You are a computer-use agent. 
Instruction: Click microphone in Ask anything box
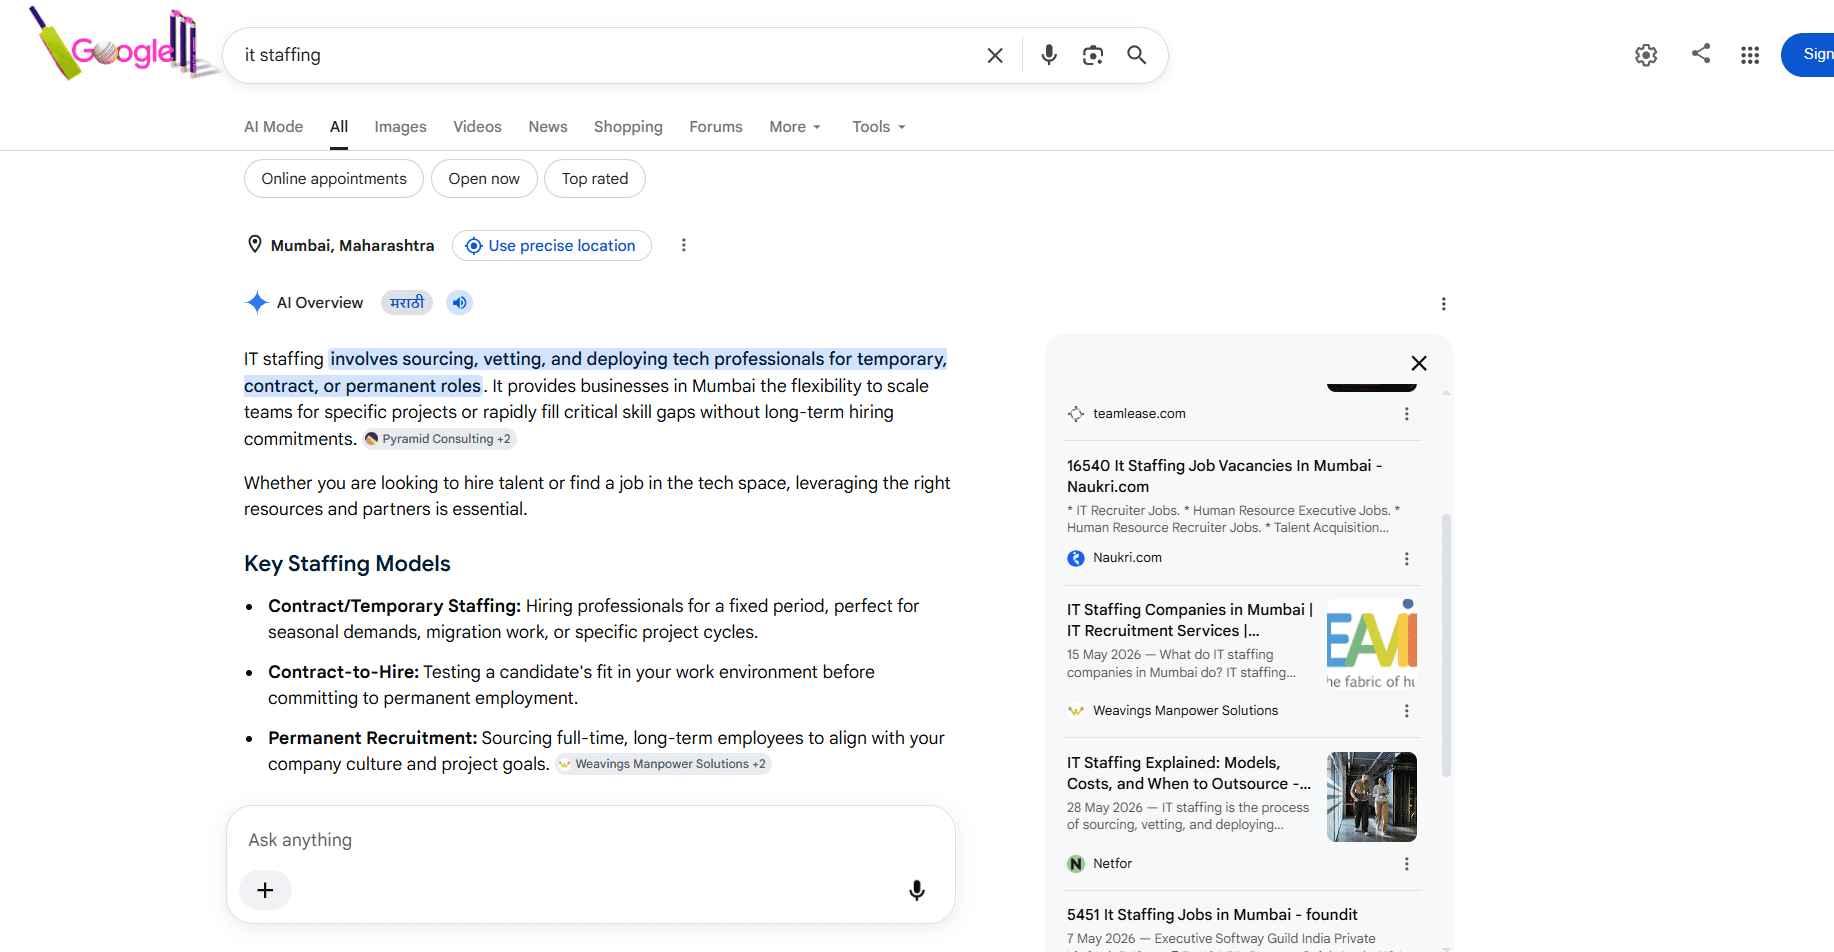pos(917,890)
